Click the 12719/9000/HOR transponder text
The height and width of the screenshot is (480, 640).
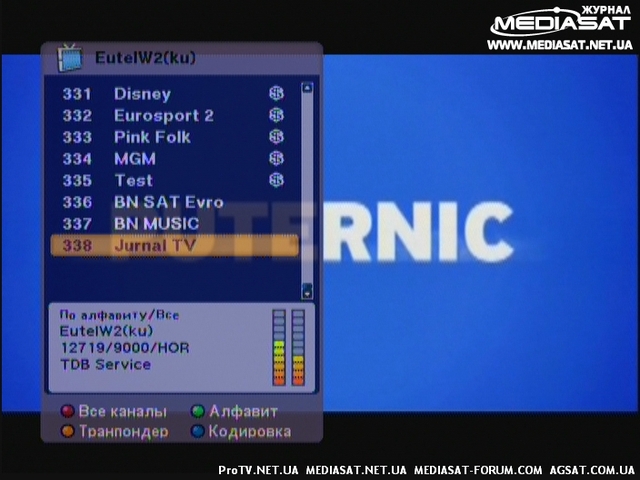[125, 348]
